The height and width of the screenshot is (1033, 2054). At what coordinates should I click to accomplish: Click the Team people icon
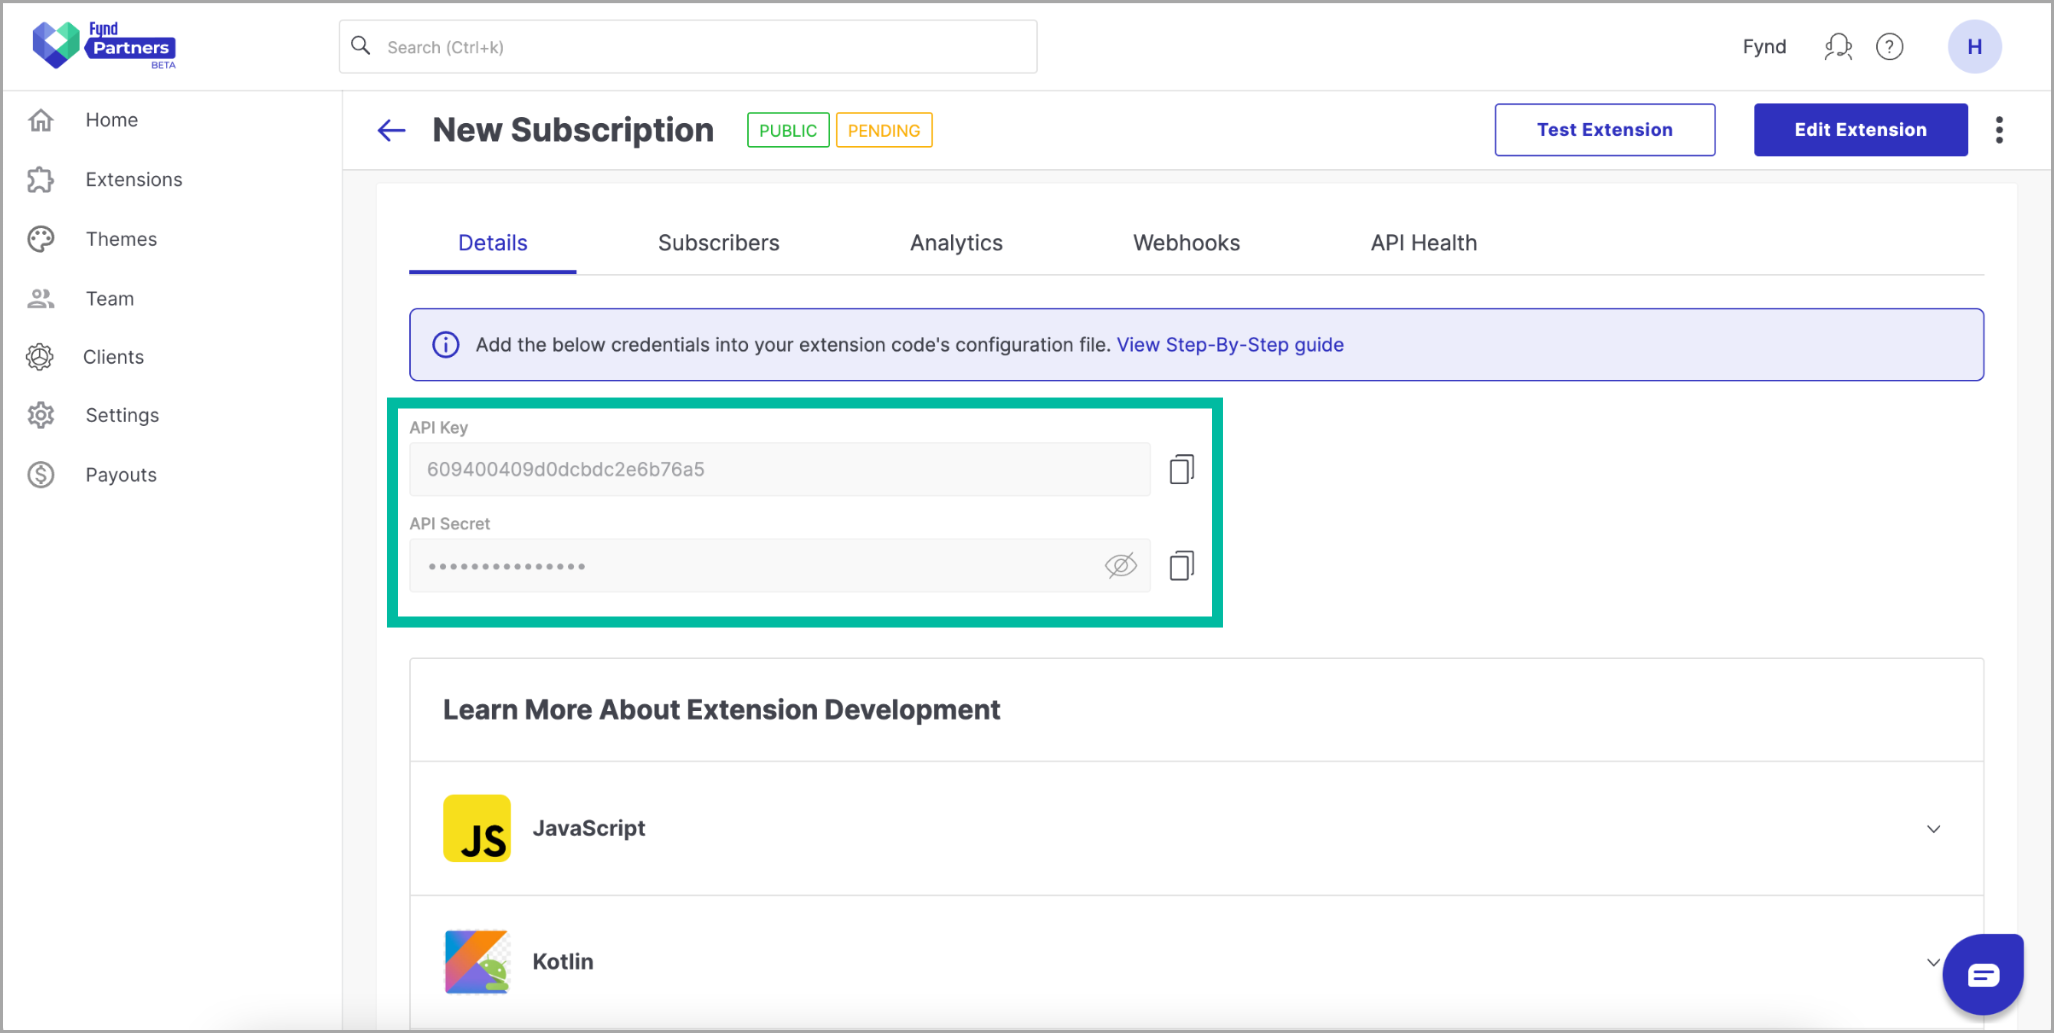41,298
